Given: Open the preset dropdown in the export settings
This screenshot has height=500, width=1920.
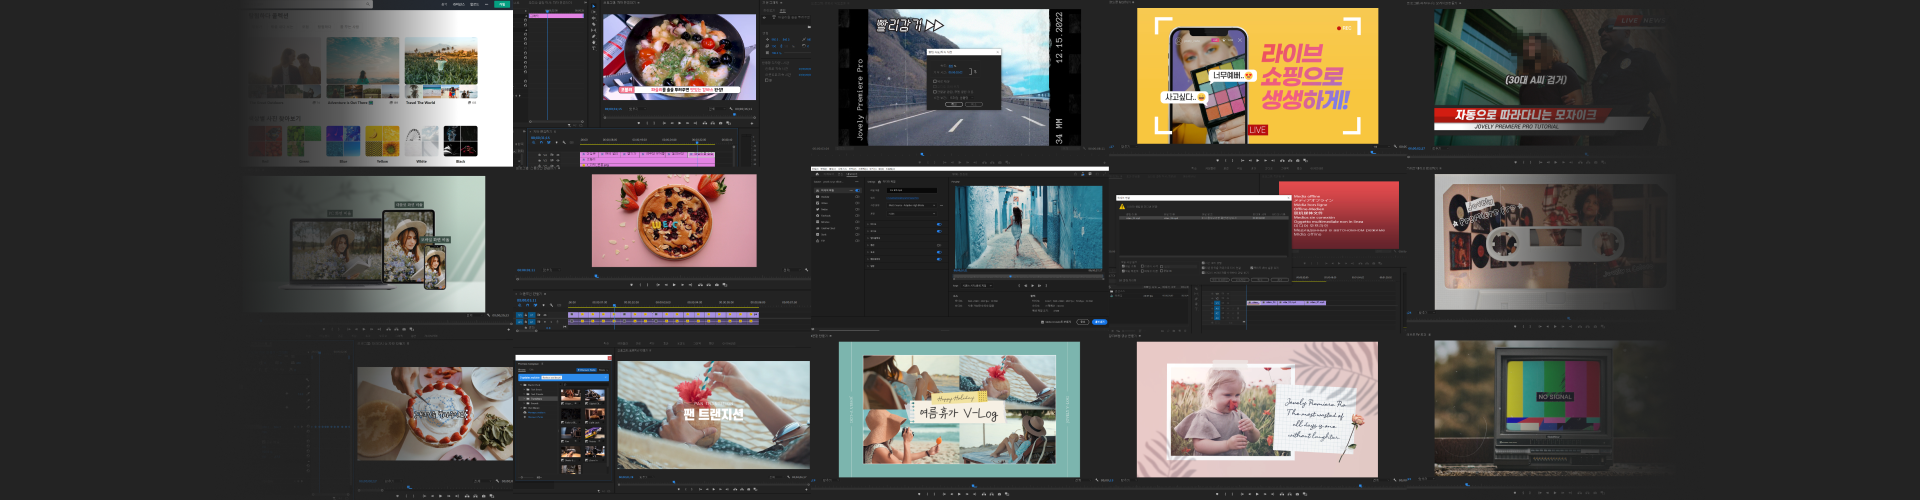Looking at the screenshot, I should (912, 205).
